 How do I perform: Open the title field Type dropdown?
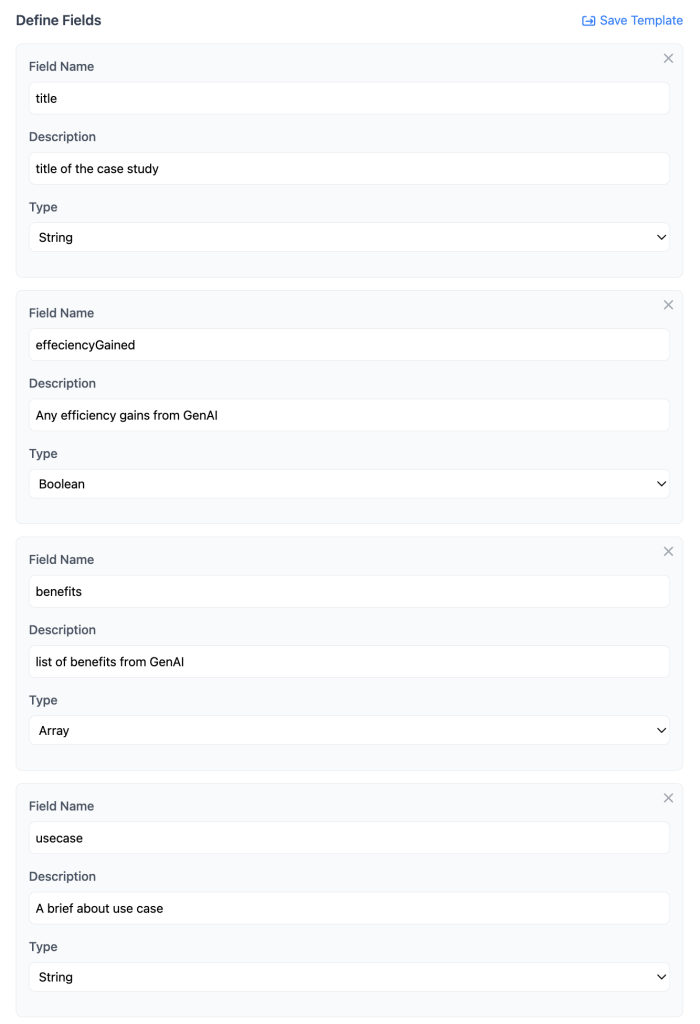click(349, 238)
